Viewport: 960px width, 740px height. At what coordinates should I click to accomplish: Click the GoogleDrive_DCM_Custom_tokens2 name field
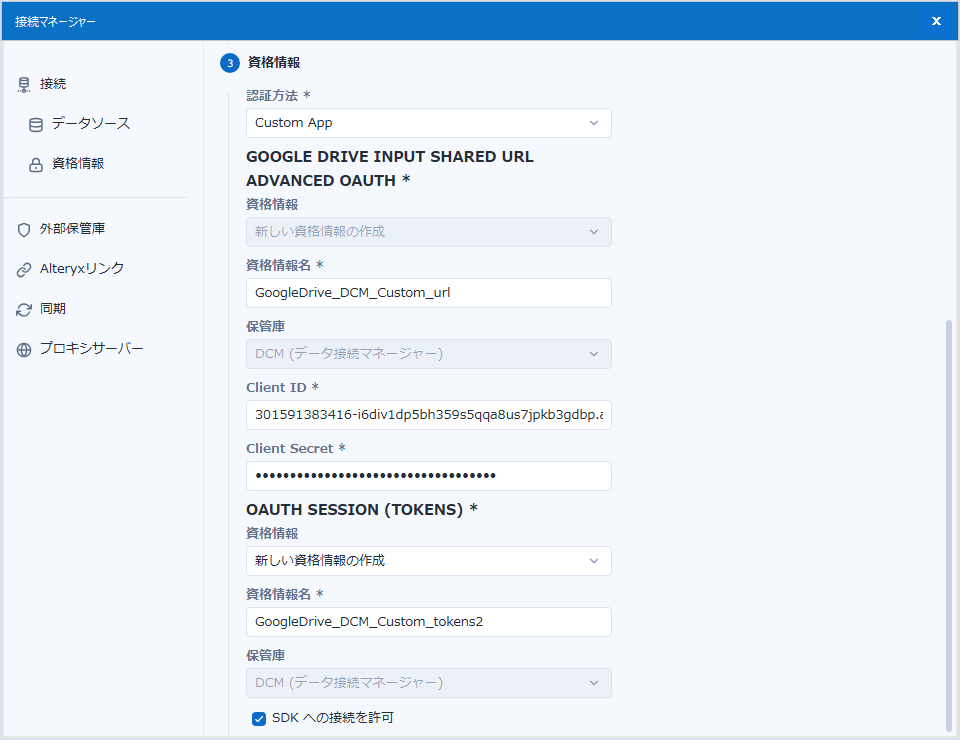(x=428, y=622)
